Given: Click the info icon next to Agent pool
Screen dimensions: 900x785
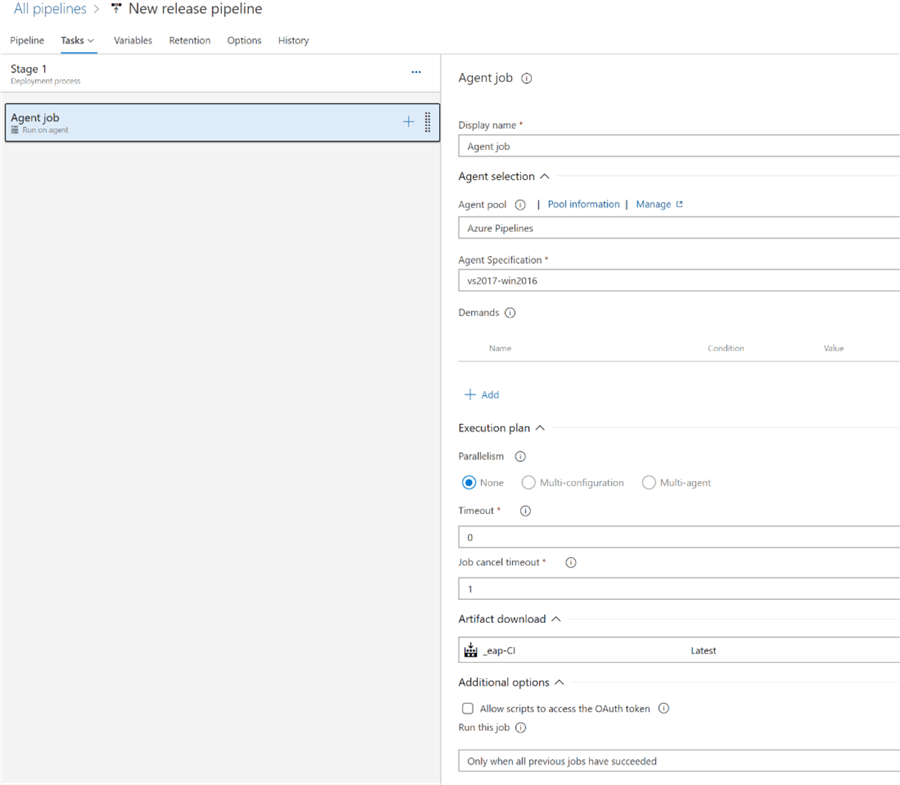Looking at the screenshot, I should [520, 205].
